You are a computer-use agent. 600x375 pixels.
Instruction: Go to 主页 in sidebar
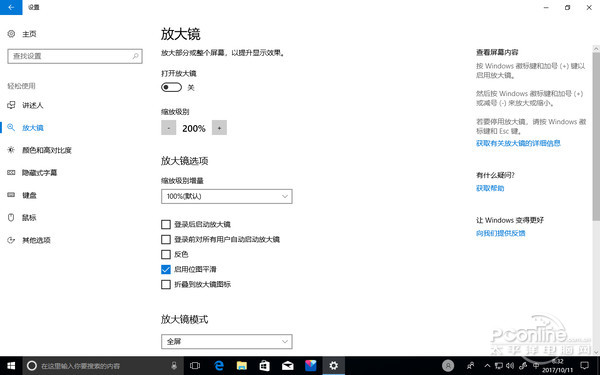pos(29,34)
